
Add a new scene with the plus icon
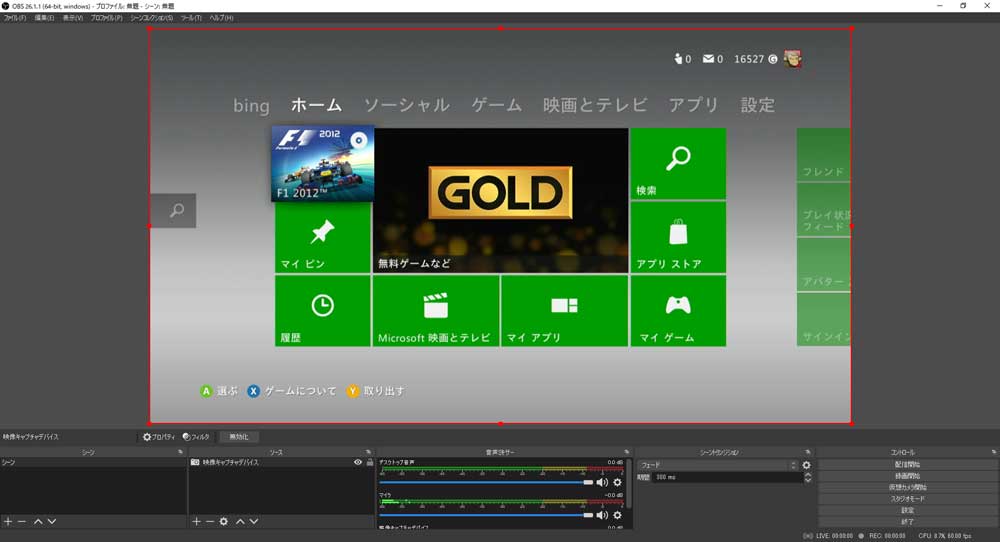[8, 521]
